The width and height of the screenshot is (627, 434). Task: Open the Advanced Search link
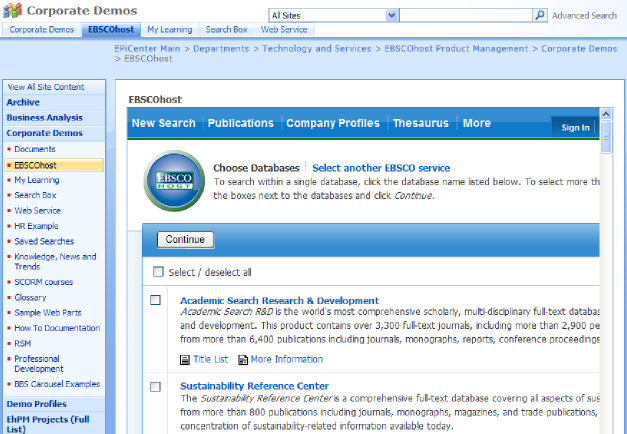[x=584, y=15]
